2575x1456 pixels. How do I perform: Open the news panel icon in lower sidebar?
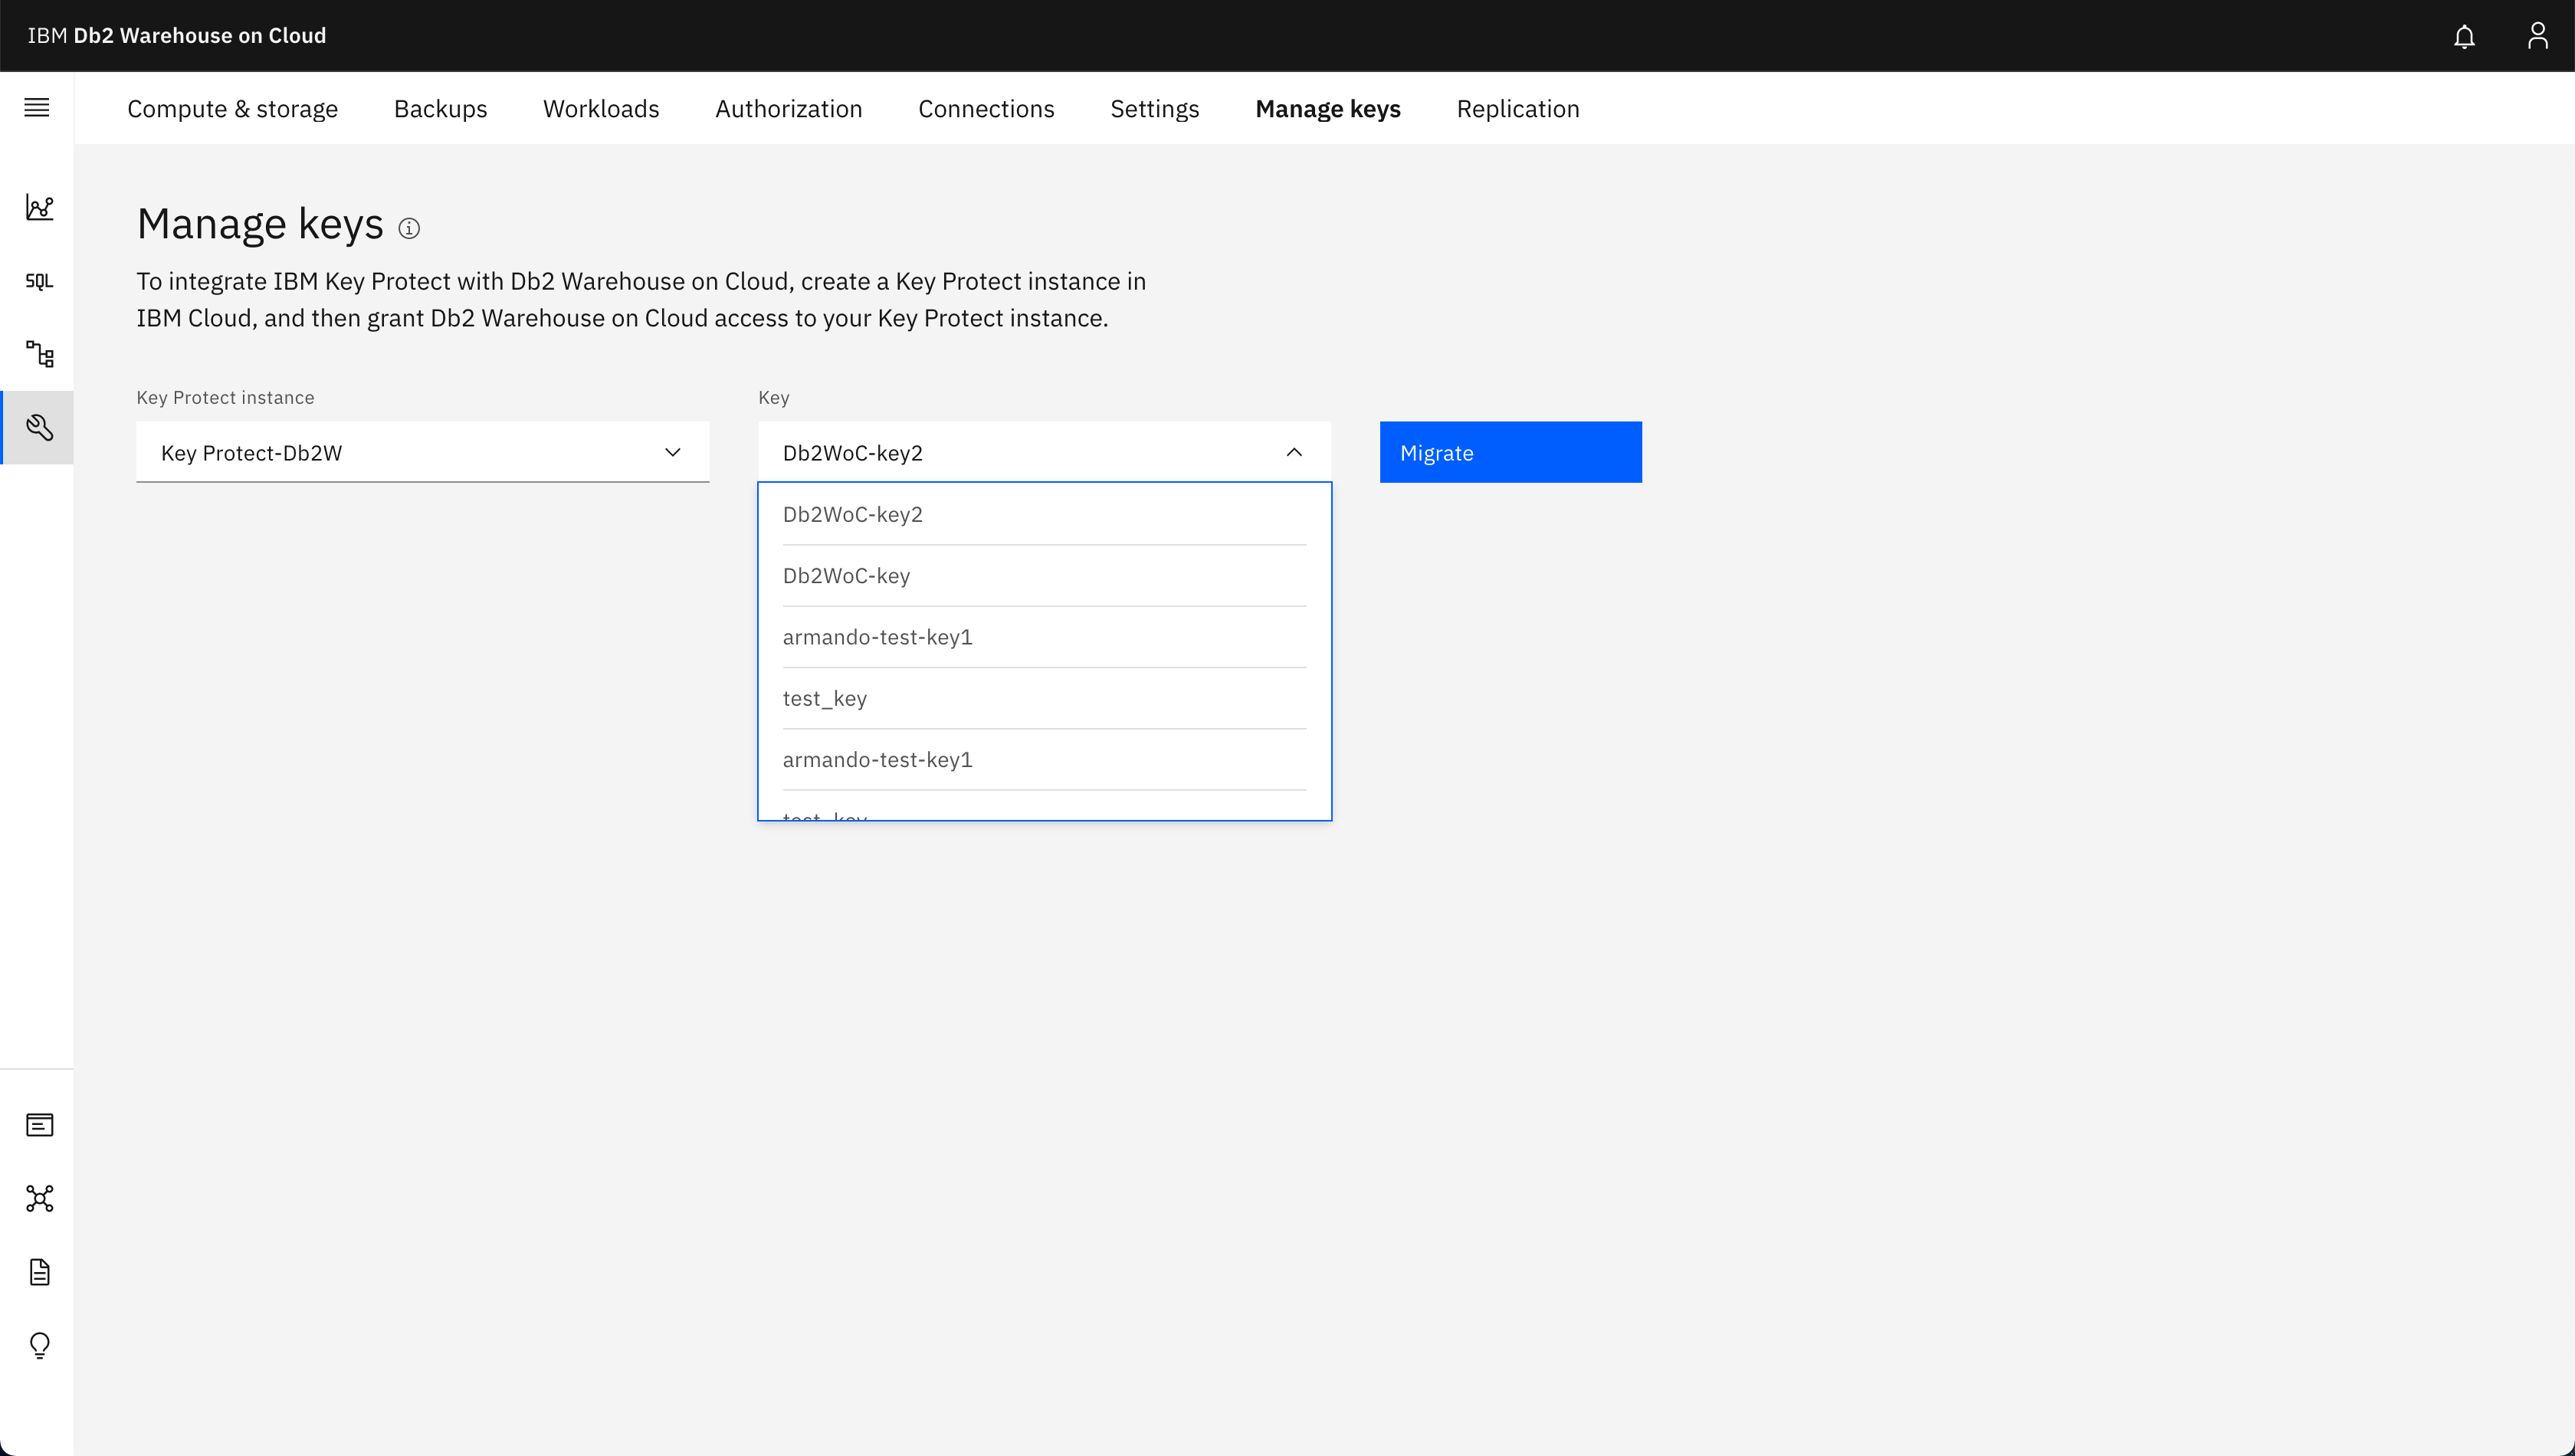pyautogui.click(x=39, y=1125)
